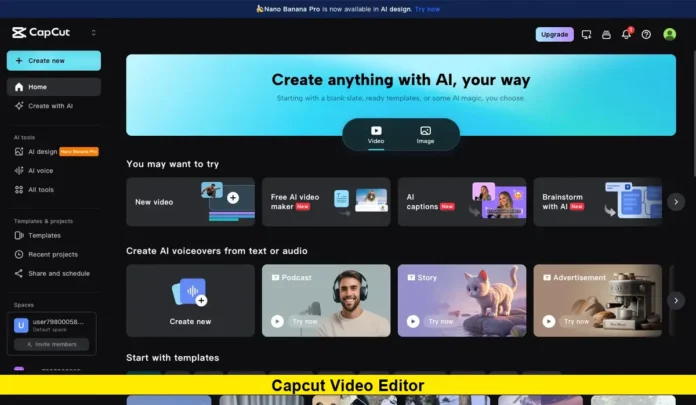Click Try now on Advertisement card

click(x=577, y=321)
